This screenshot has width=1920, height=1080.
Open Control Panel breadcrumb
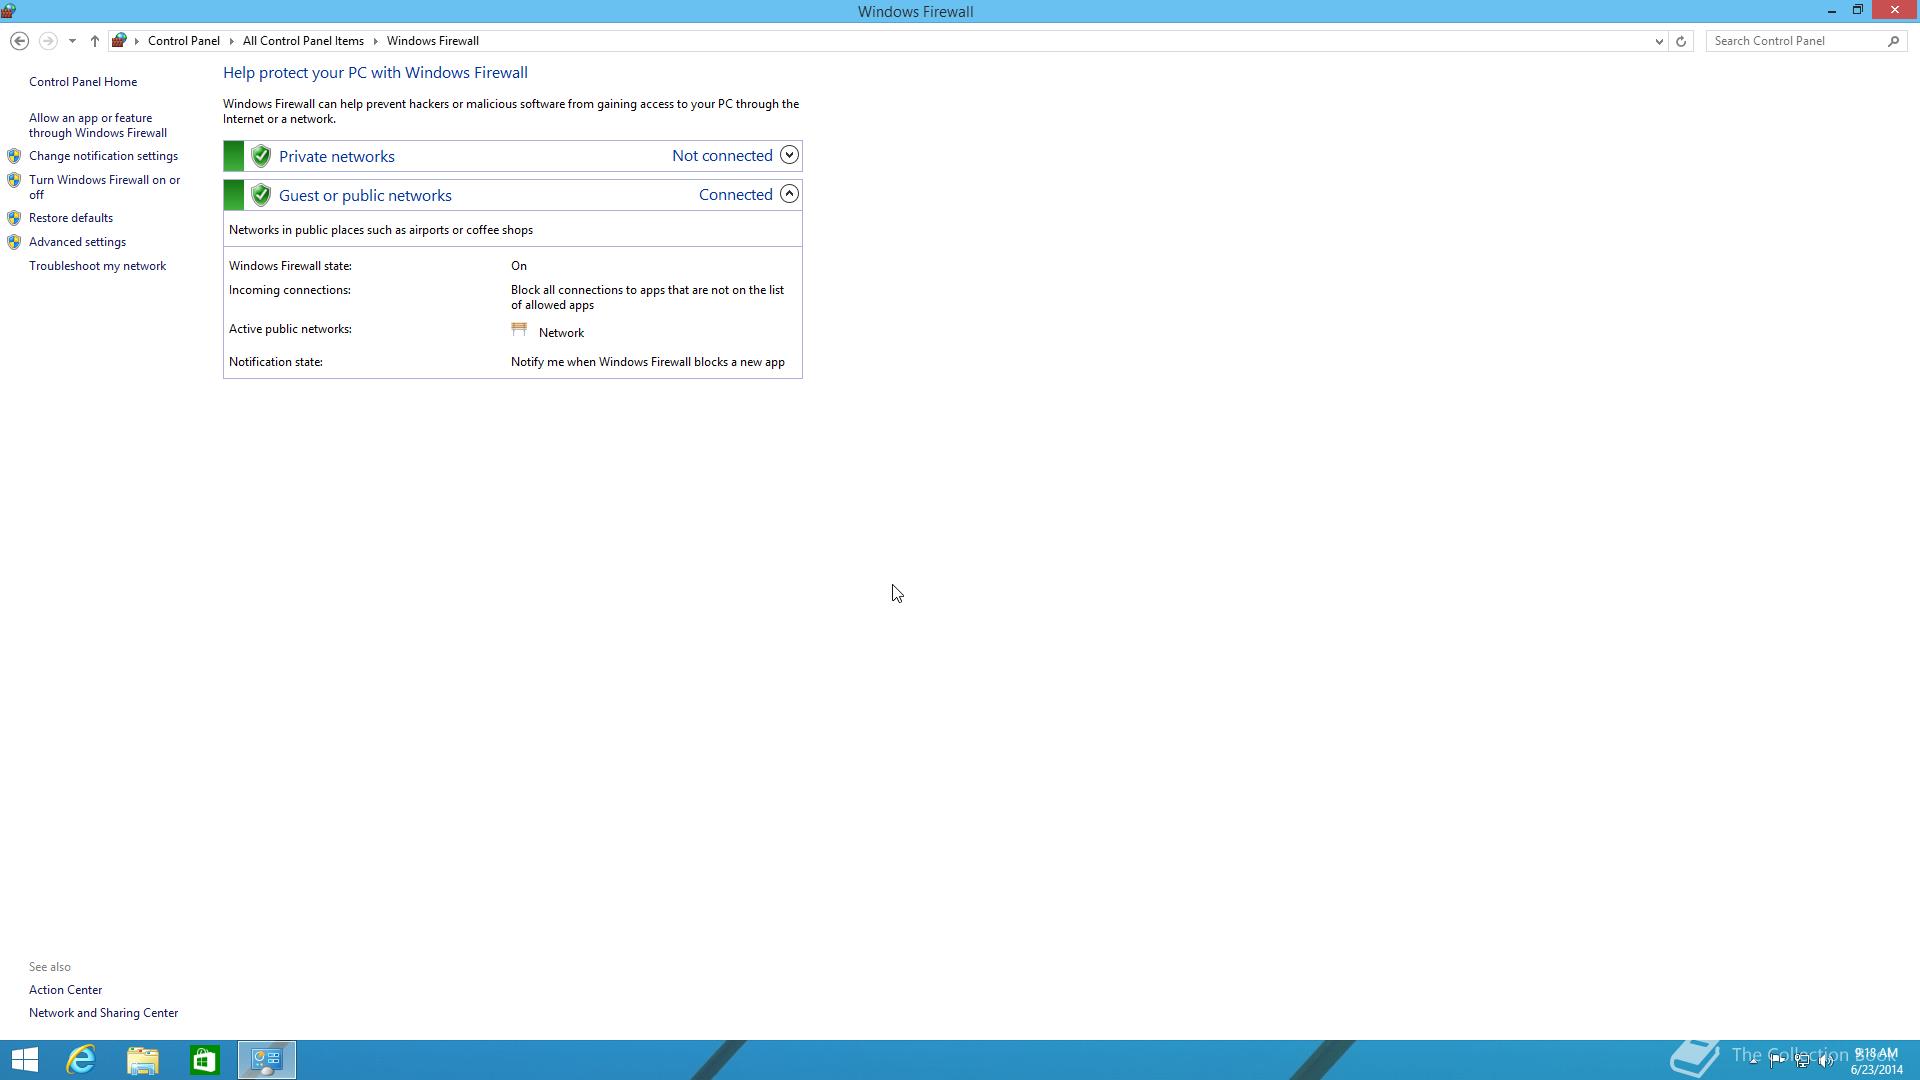click(184, 41)
